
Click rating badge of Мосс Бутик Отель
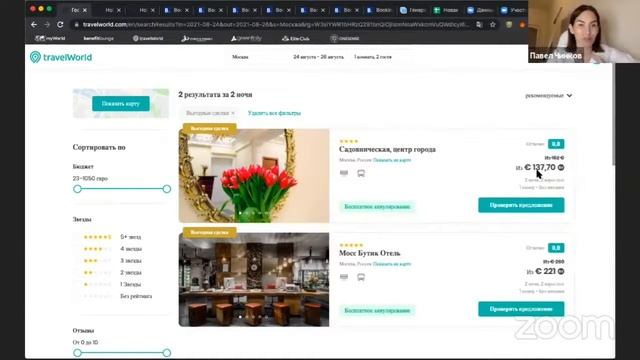tap(556, 248)
